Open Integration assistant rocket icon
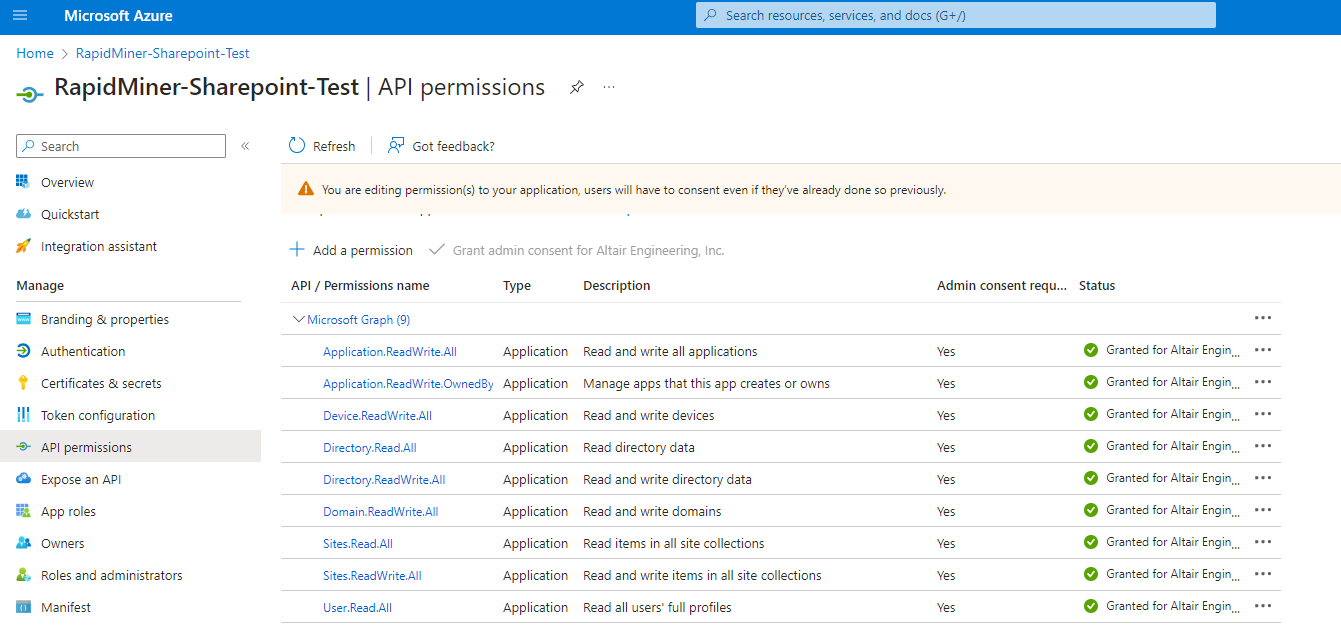This screenshot has width=1341, height=629. 23,246
